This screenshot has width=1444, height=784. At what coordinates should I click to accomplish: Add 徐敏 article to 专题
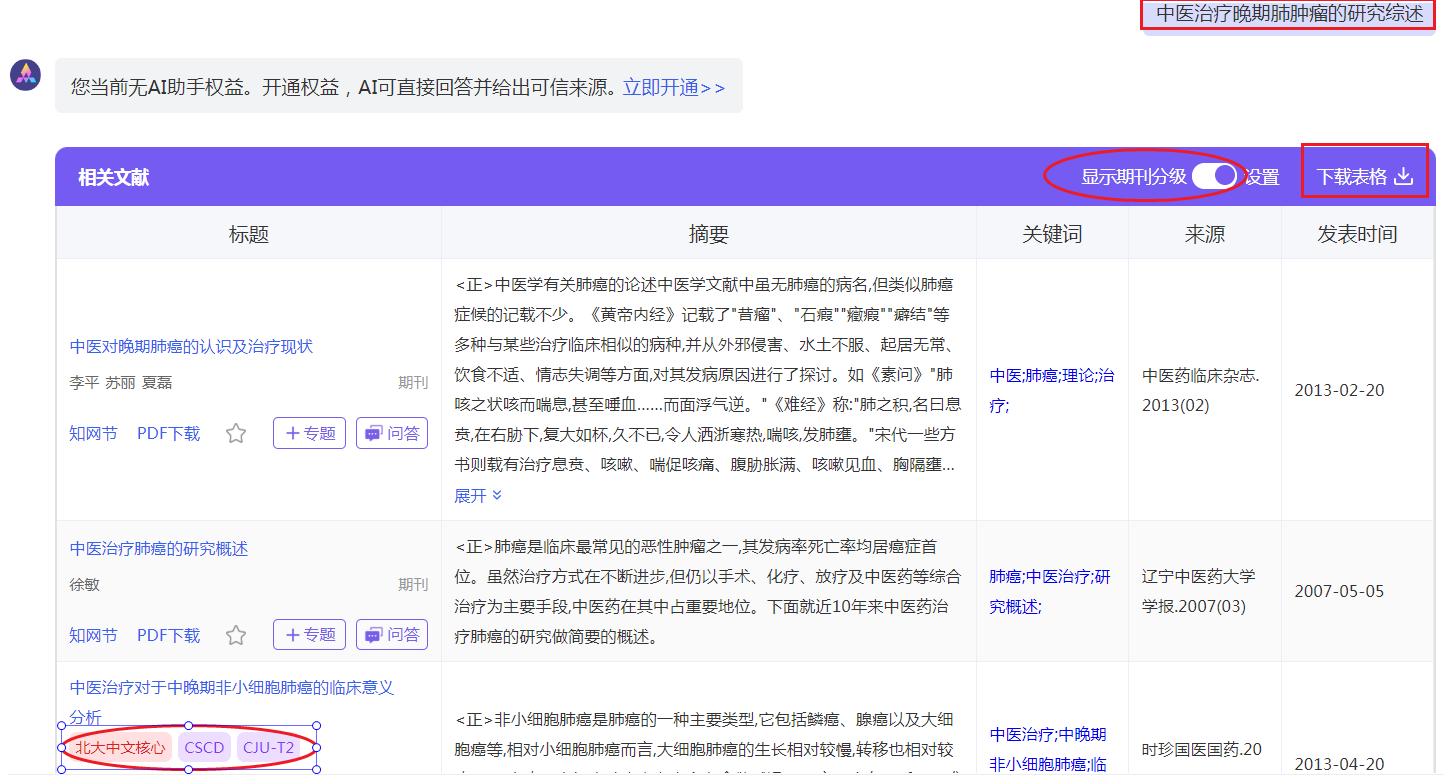(x=310, y=636)
